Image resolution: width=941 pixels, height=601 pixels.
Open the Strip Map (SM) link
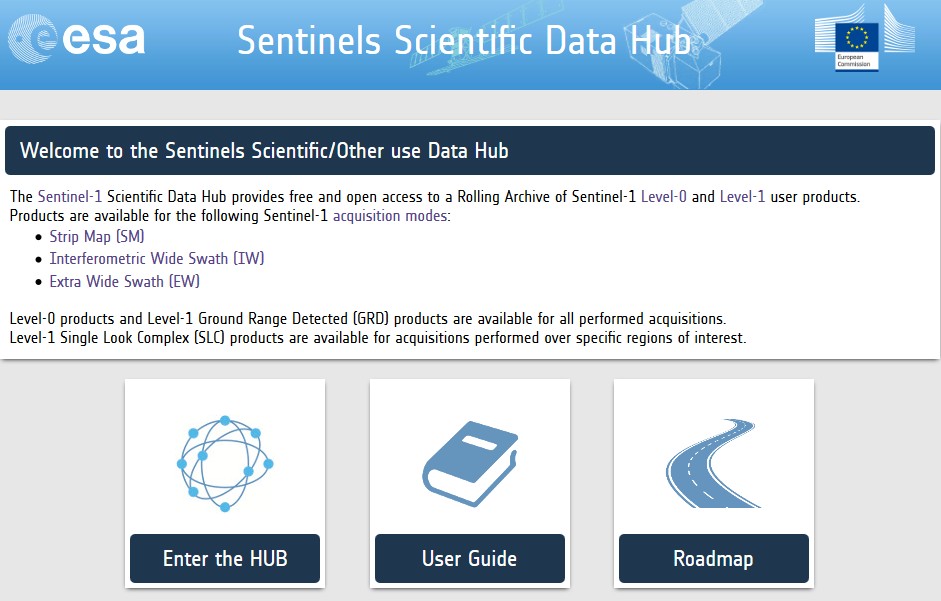pos(97,237)
